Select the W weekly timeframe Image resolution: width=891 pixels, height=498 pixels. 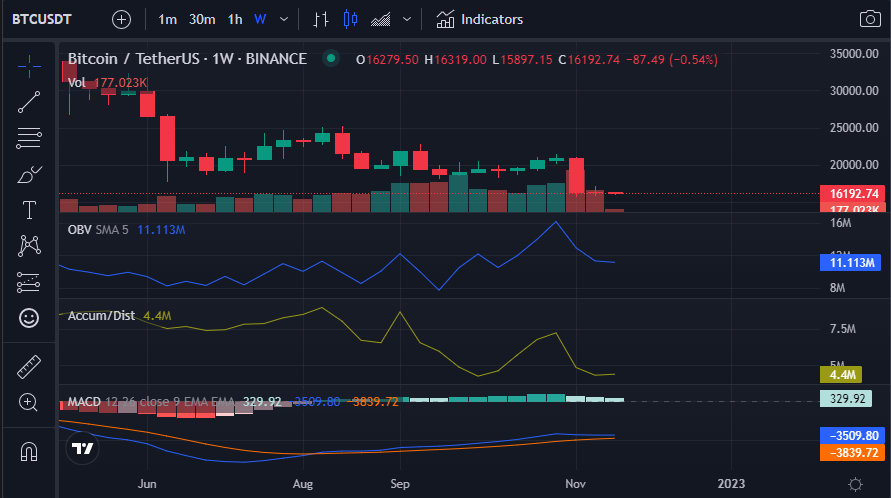click(x=260, y=20)
